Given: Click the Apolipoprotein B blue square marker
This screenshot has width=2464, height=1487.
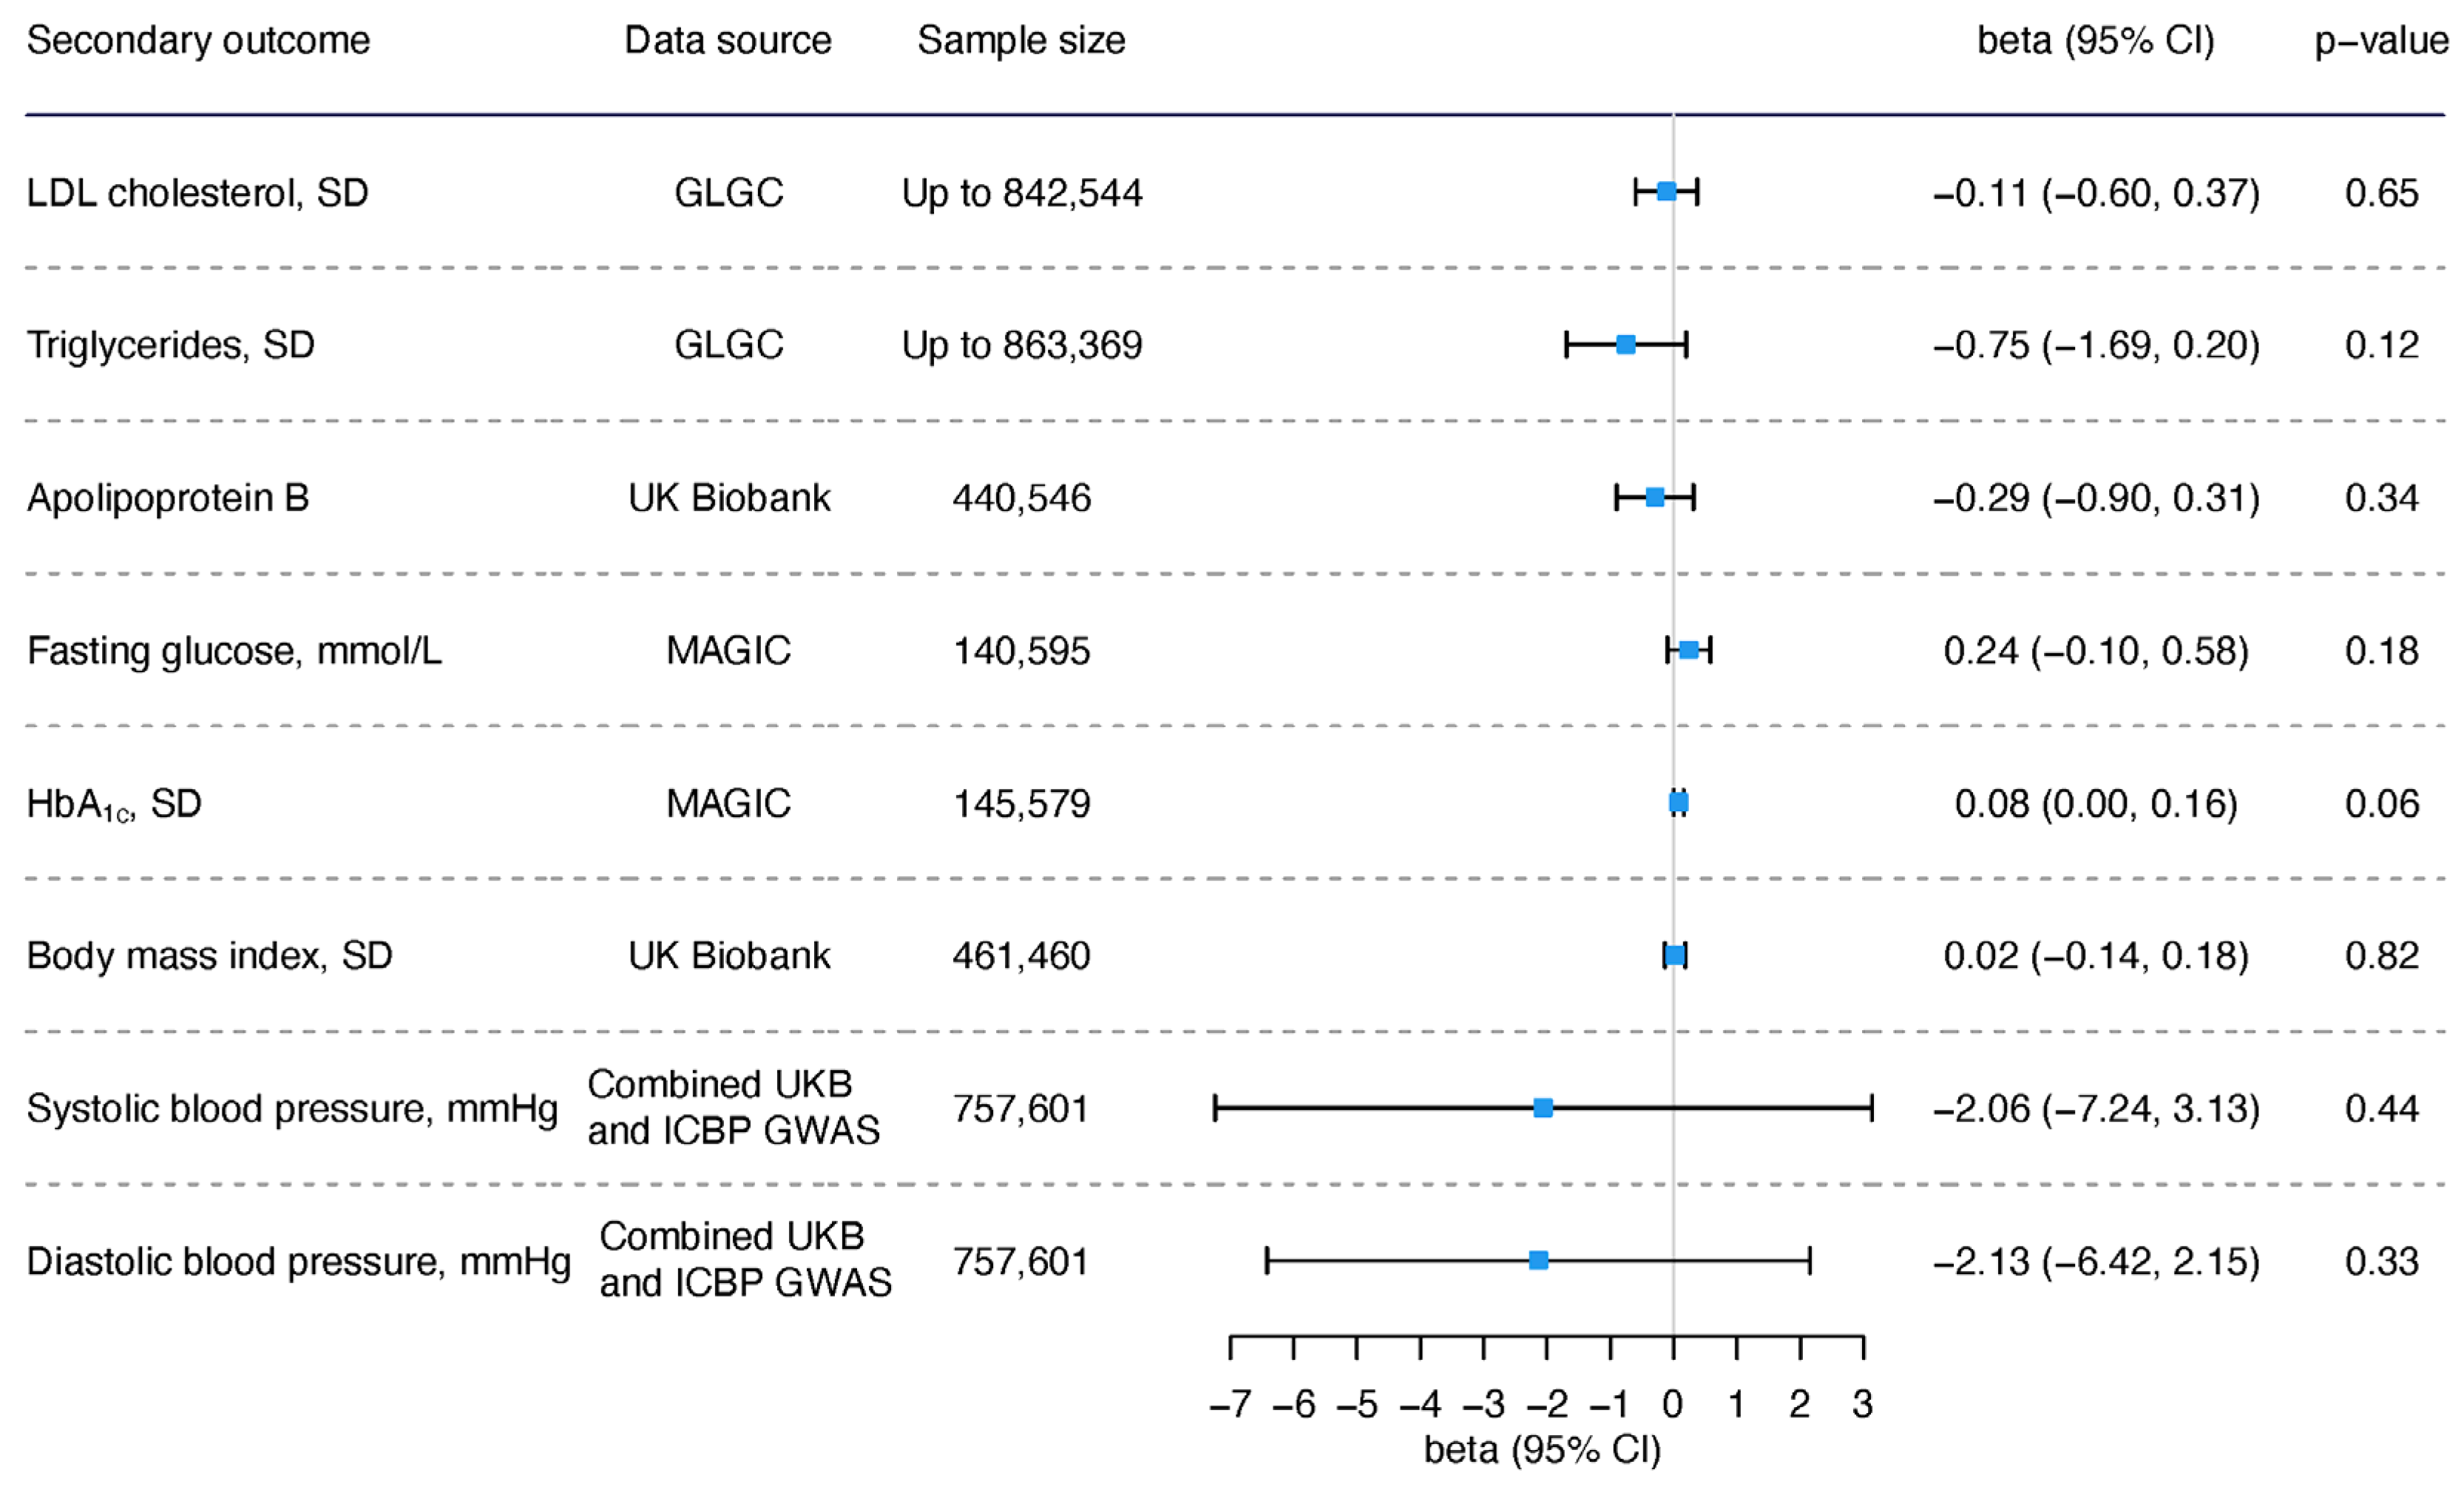Looking at the screenshot, I should click(1655, 497).
